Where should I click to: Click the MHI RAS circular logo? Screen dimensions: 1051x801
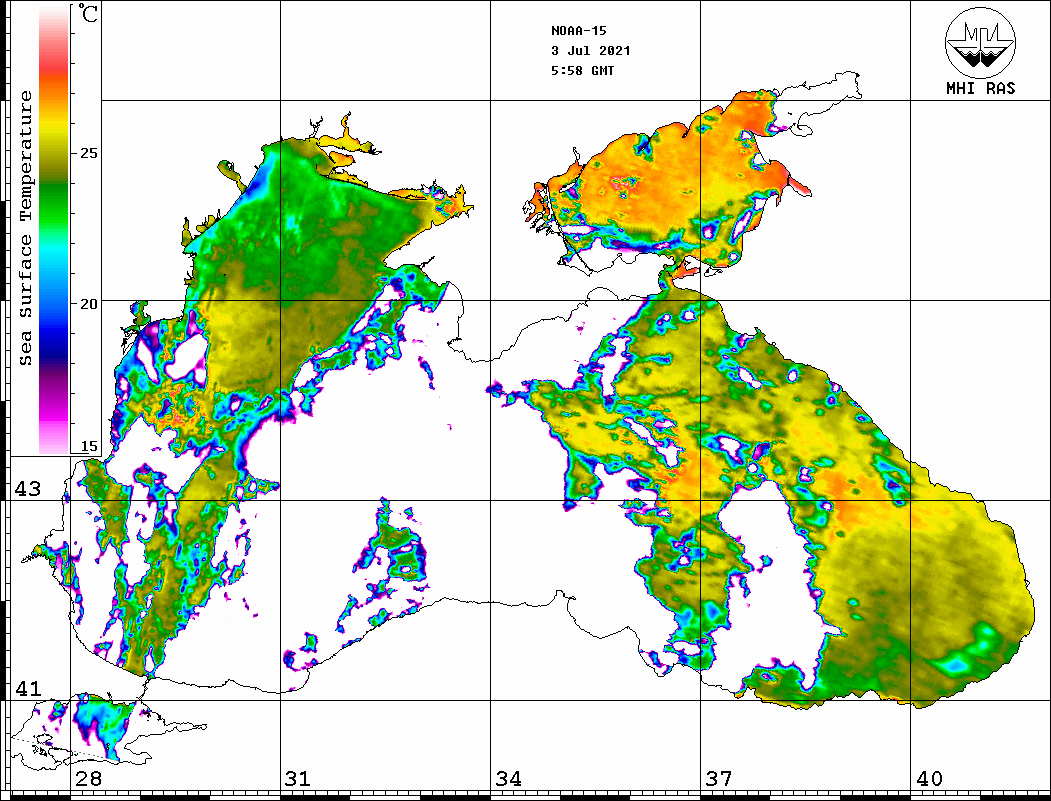click(x=980, y=42)
